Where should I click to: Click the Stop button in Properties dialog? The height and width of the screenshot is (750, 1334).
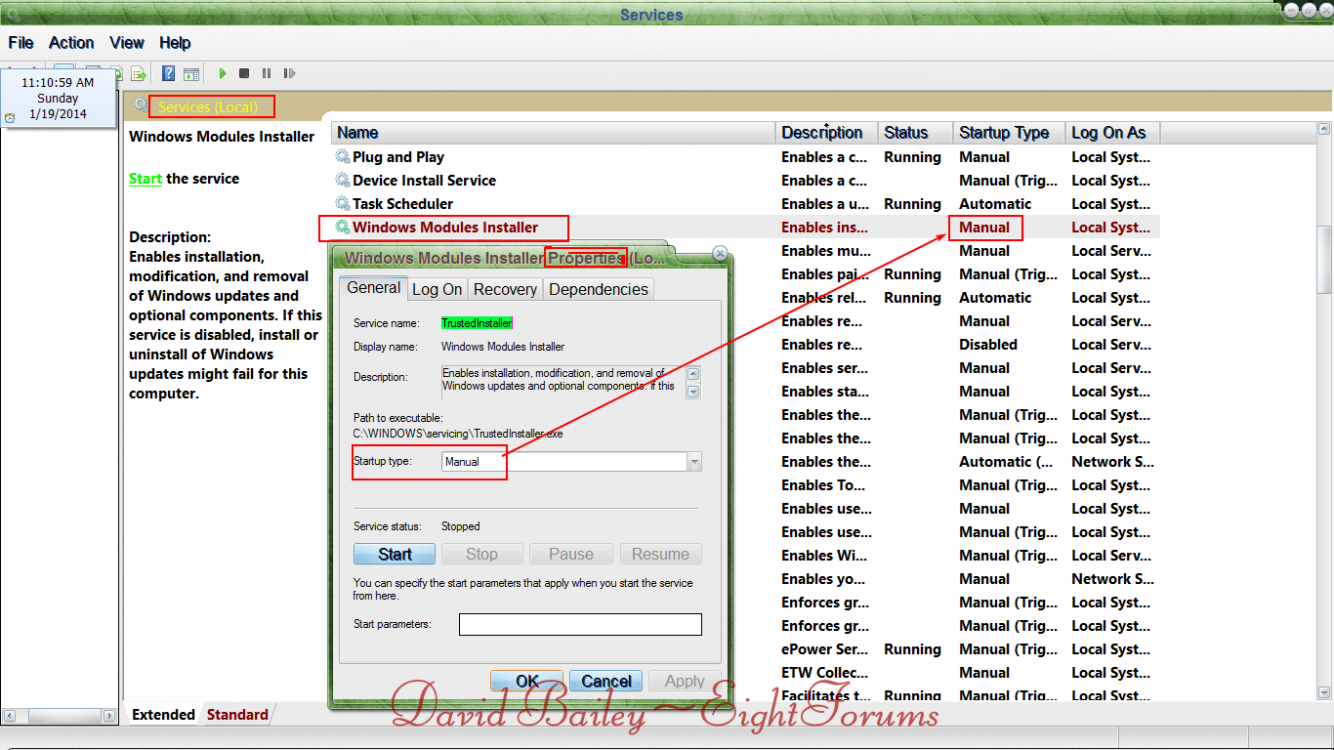click(x=481, y=554)
